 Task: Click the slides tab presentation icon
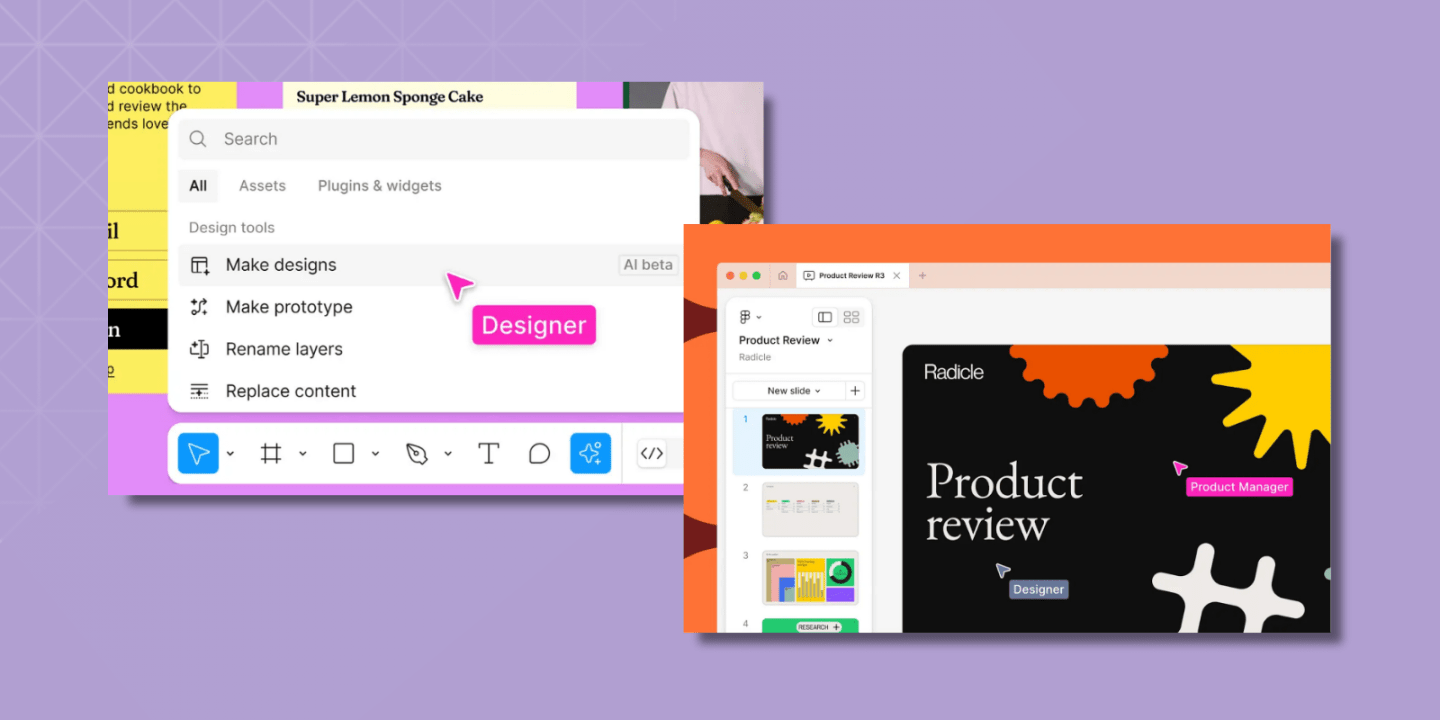808,276
